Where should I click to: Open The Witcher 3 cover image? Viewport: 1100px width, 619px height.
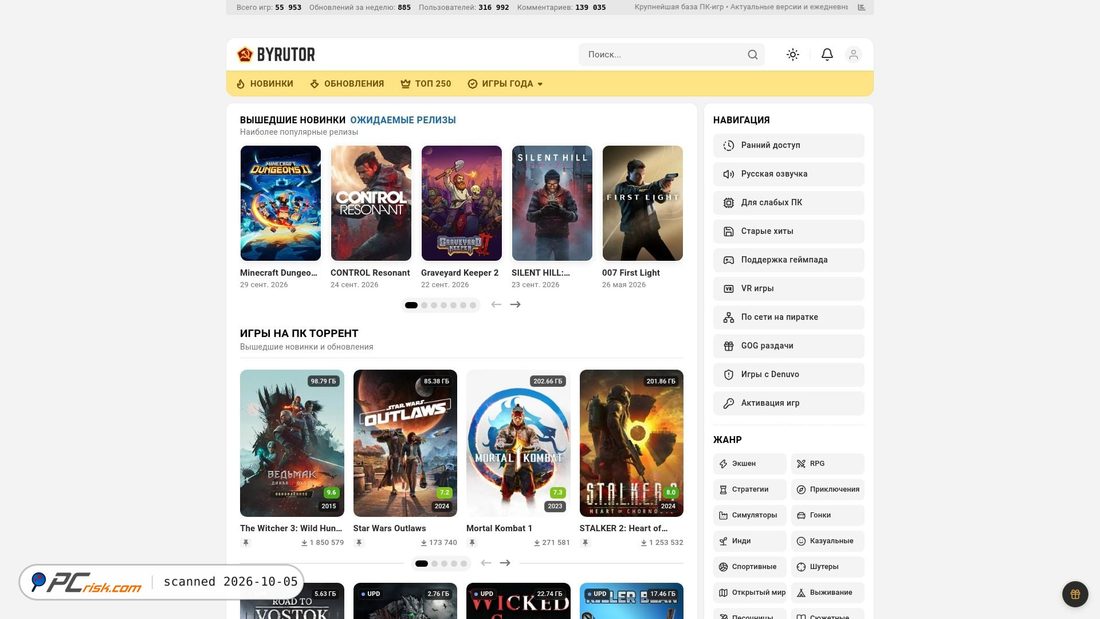[292, 444]
